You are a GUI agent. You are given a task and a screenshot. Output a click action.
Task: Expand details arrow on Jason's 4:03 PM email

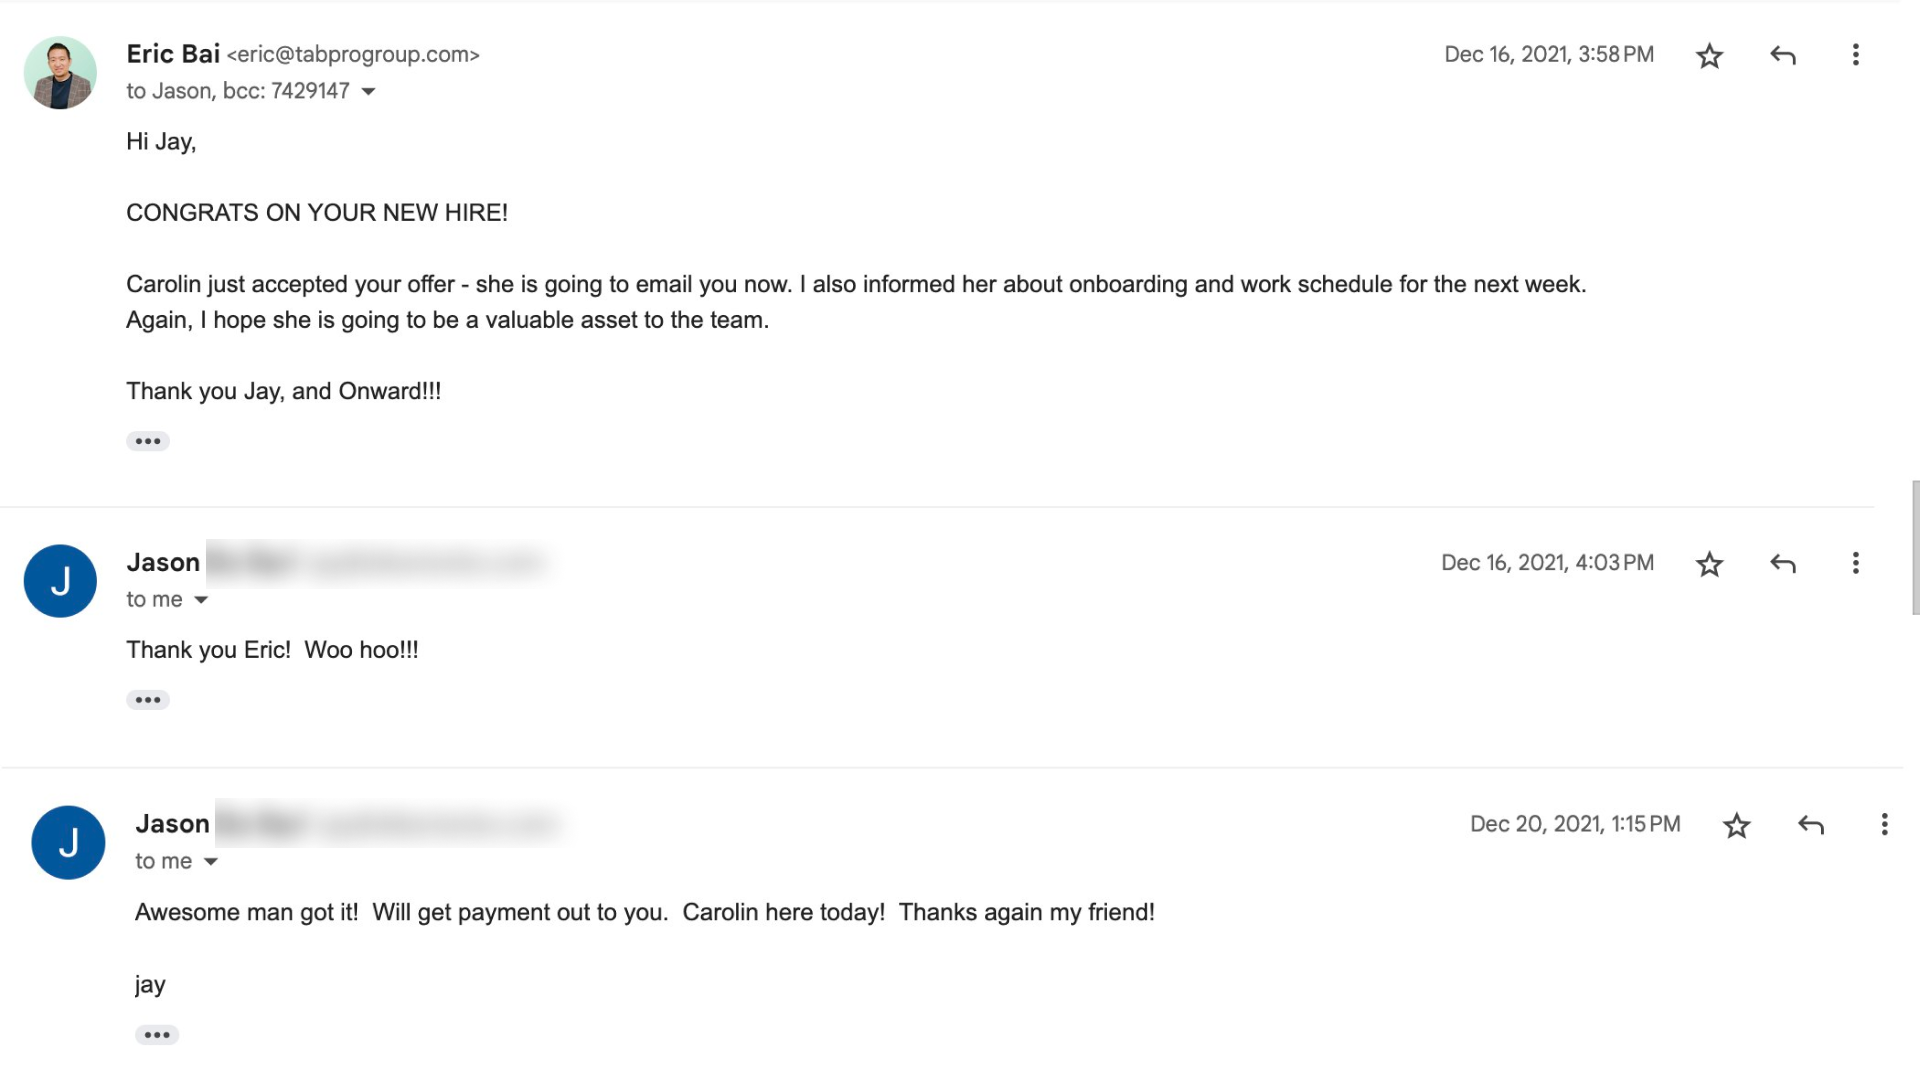(201, 600)
